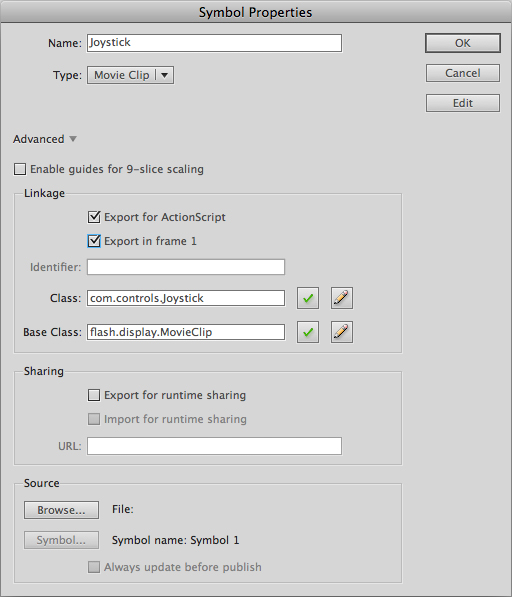The image size is (512, 597).
Task: Edit the Base Class with pencil icon
Action: tap(342, 332)
